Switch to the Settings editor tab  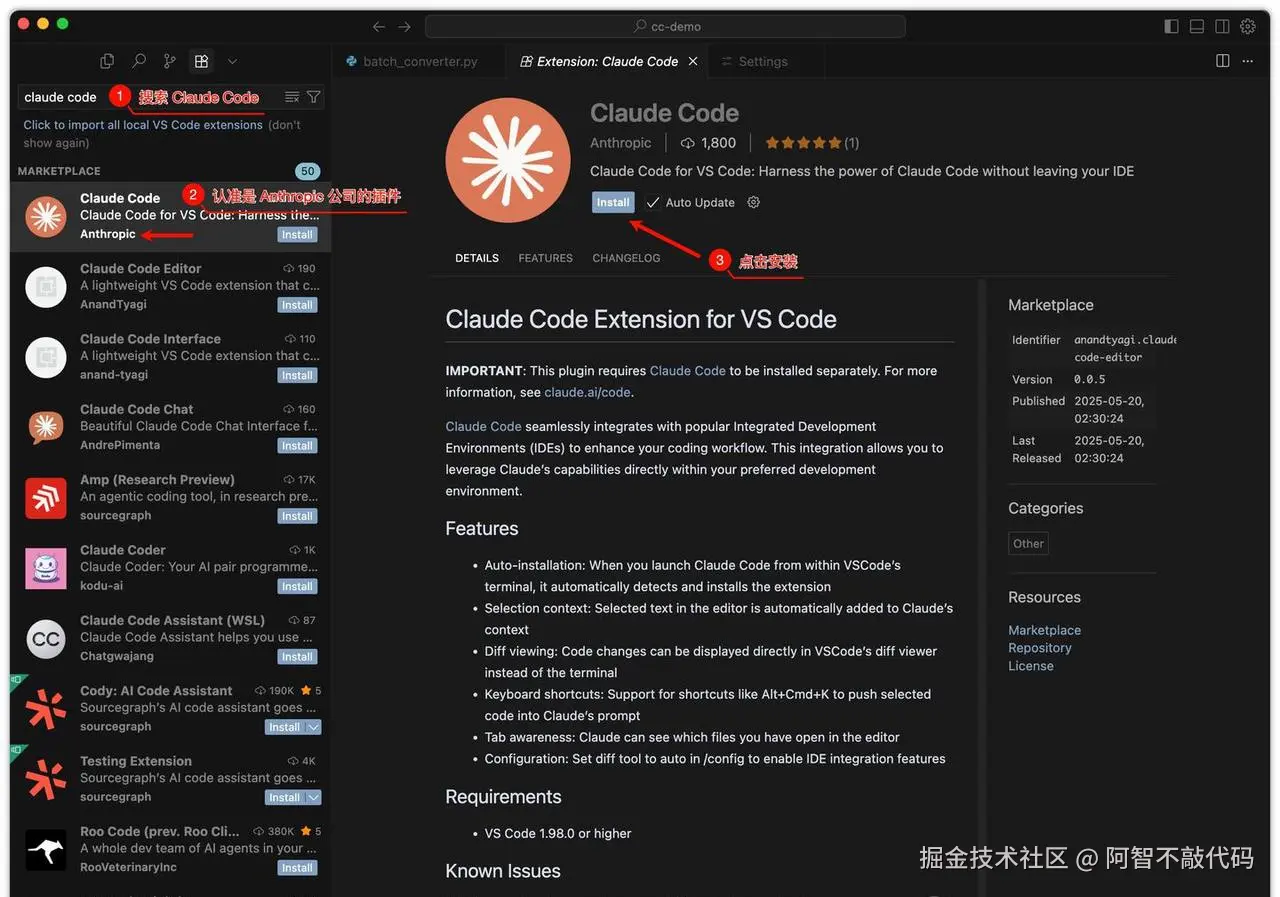point(763,61)
